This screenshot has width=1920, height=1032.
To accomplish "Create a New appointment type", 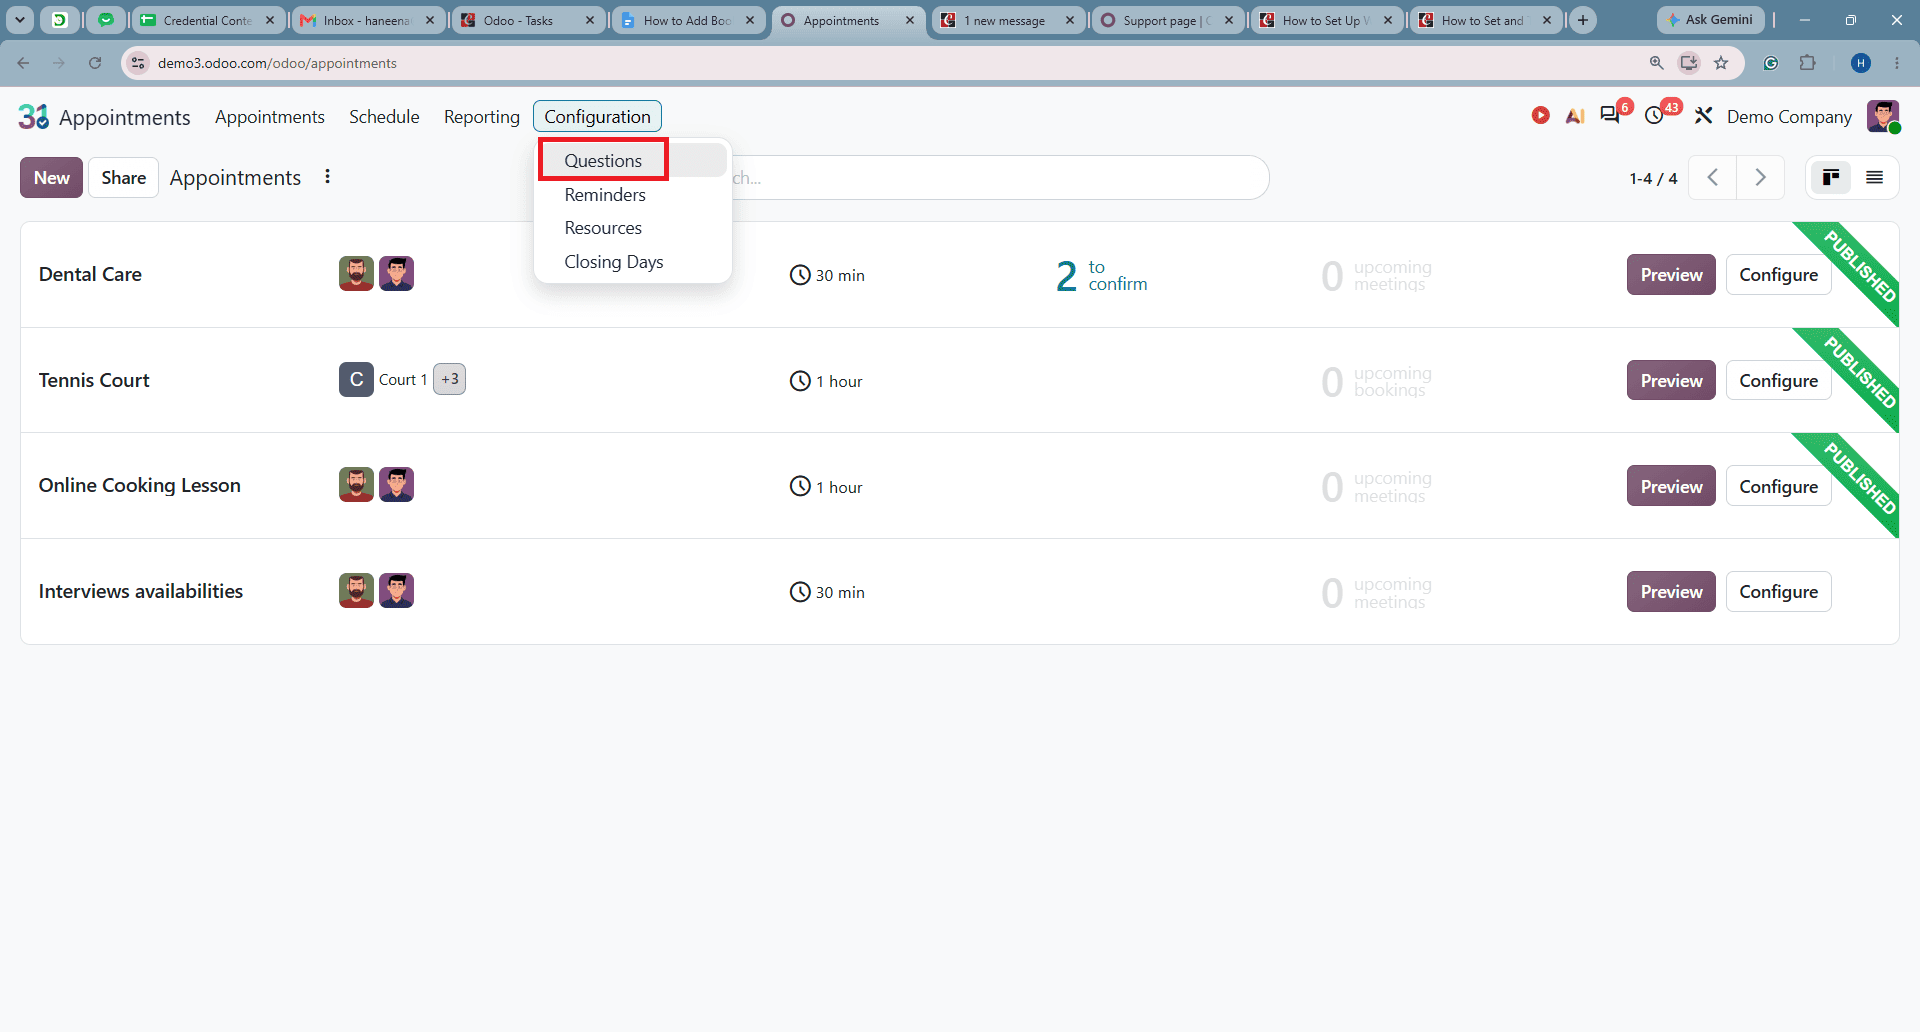I will (x=51, y=177).
